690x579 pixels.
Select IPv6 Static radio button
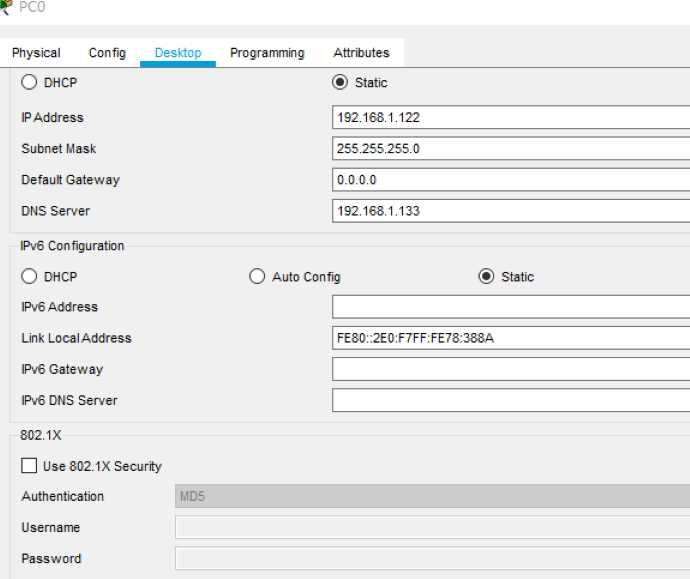pyautogui.click(x=486, y=276)
